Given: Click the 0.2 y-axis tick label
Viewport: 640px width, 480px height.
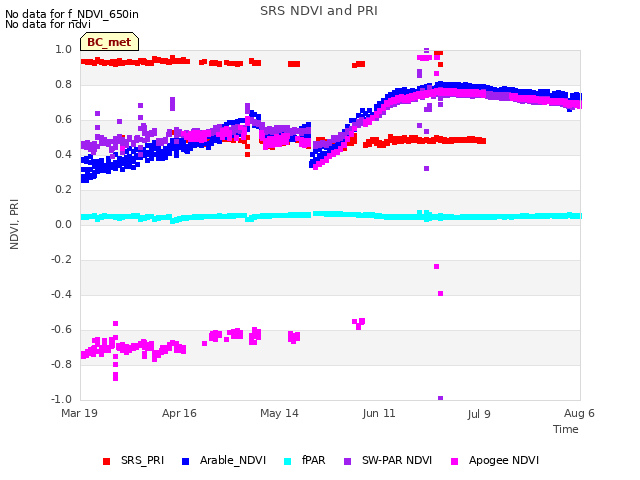Looking at the screenshot, I should (63, 189).
